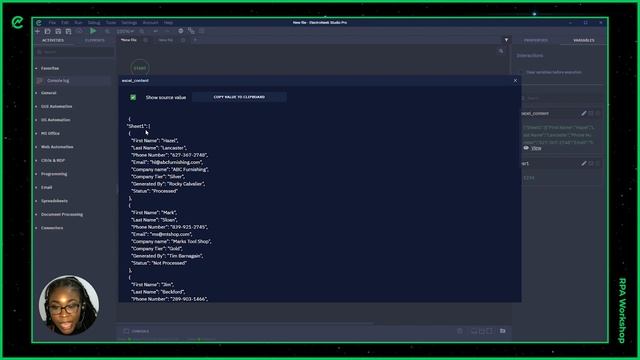The image size is (640, 360).
Task: Click the variables search field
Action: click(561, 98)
